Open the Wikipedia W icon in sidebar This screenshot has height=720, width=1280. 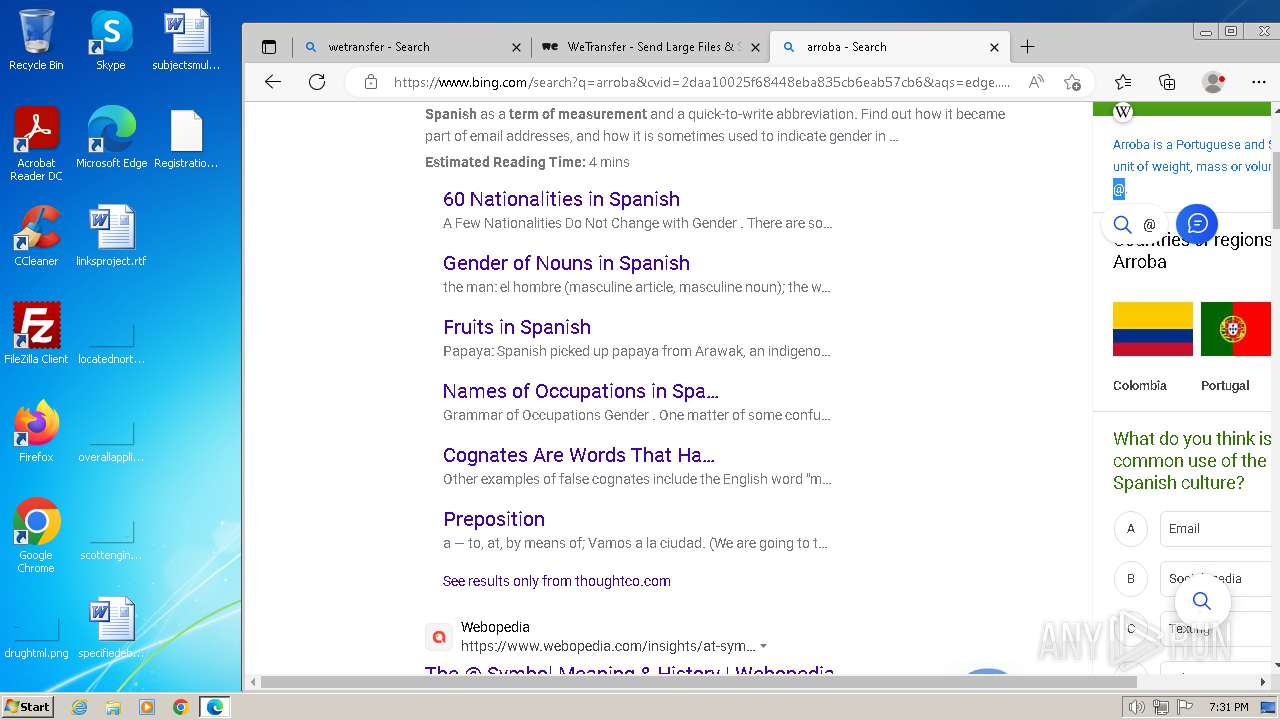[1123, 112]
